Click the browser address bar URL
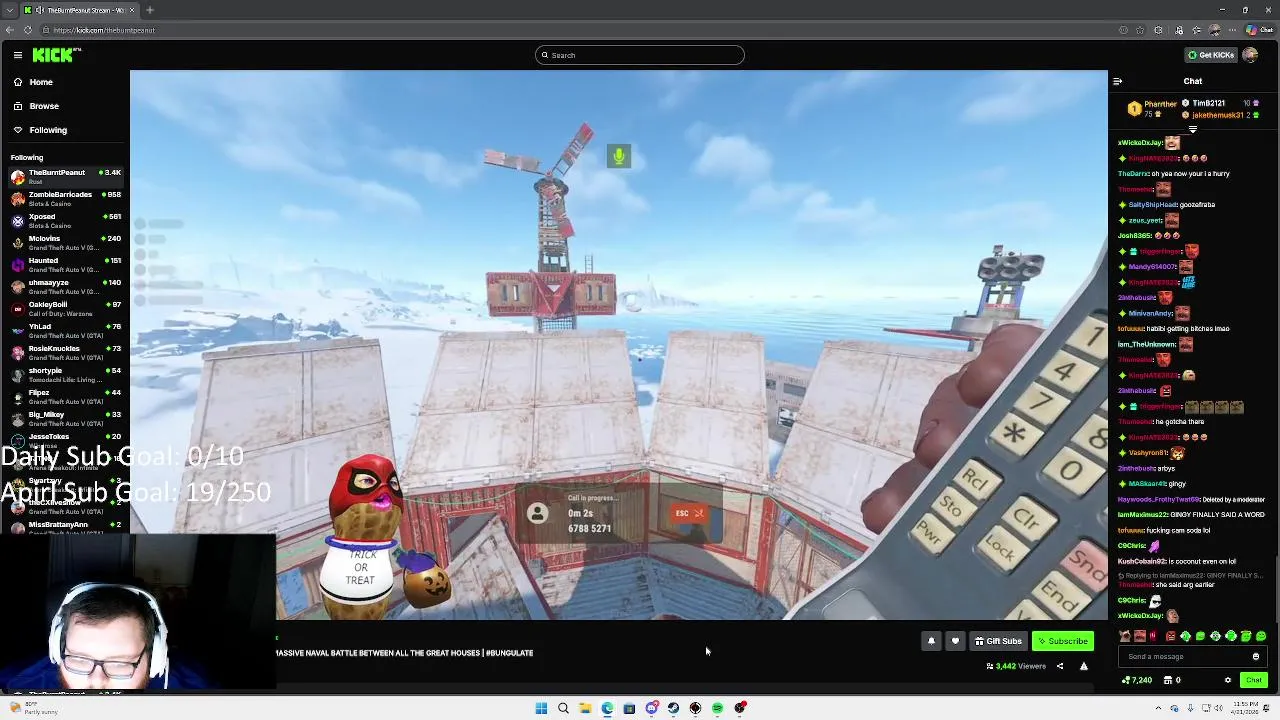 point(104,30)
